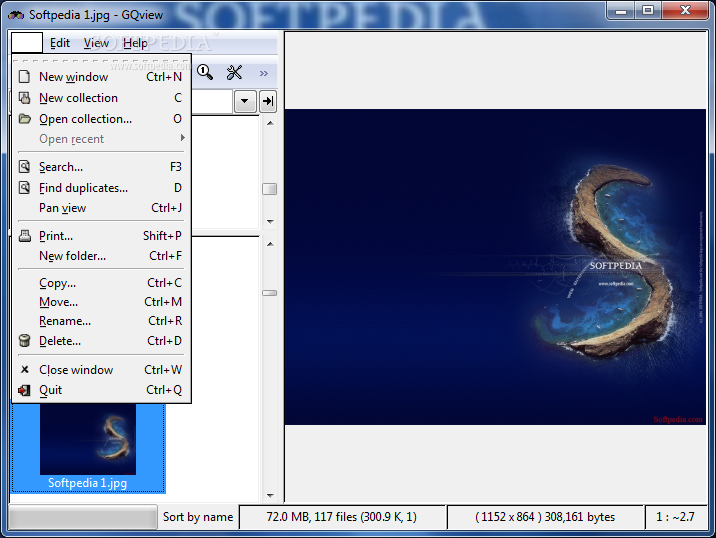Click the folder list scrollbar thumb
Image resolution: width=716 pixels, height=538 pixels.
tap(269, 189)
